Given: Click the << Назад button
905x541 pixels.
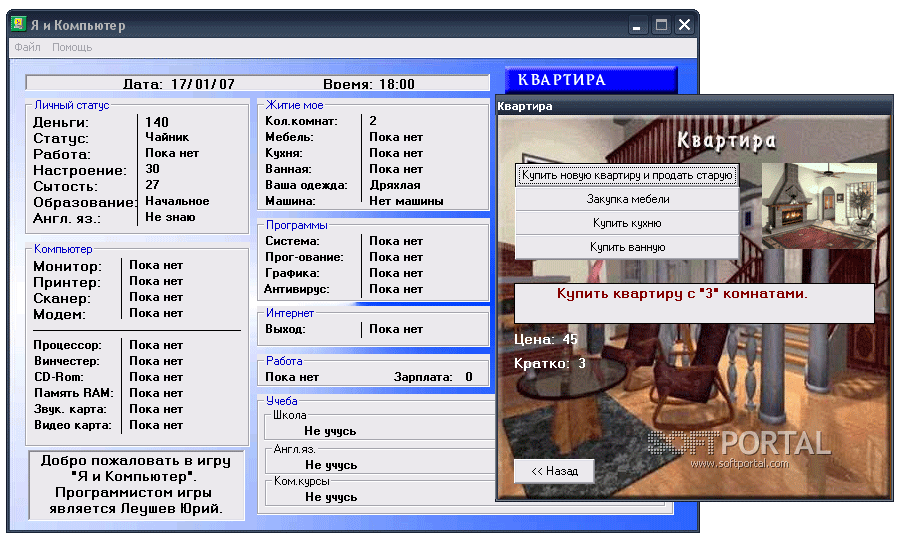Looking at the screenshot, I should (554, 471).
